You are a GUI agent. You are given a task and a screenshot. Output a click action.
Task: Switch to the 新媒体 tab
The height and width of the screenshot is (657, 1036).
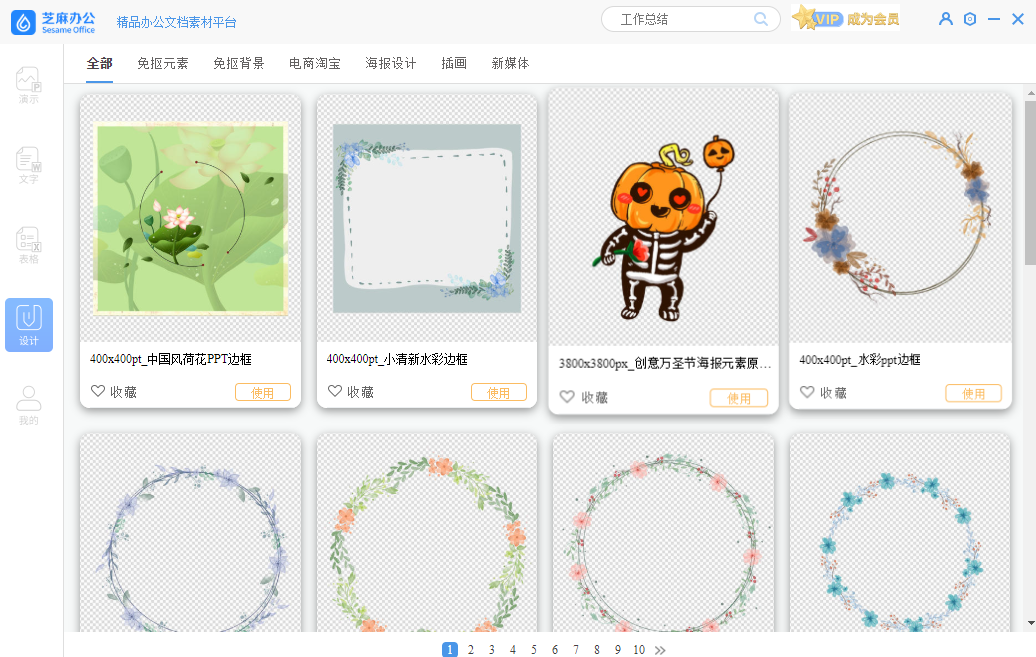(x=510, y=63)
